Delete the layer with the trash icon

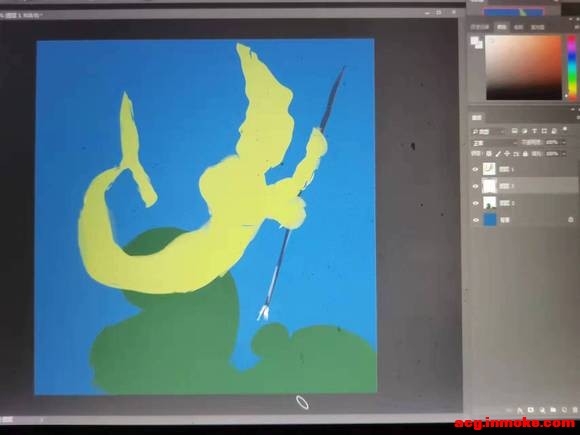coord(575,410)
